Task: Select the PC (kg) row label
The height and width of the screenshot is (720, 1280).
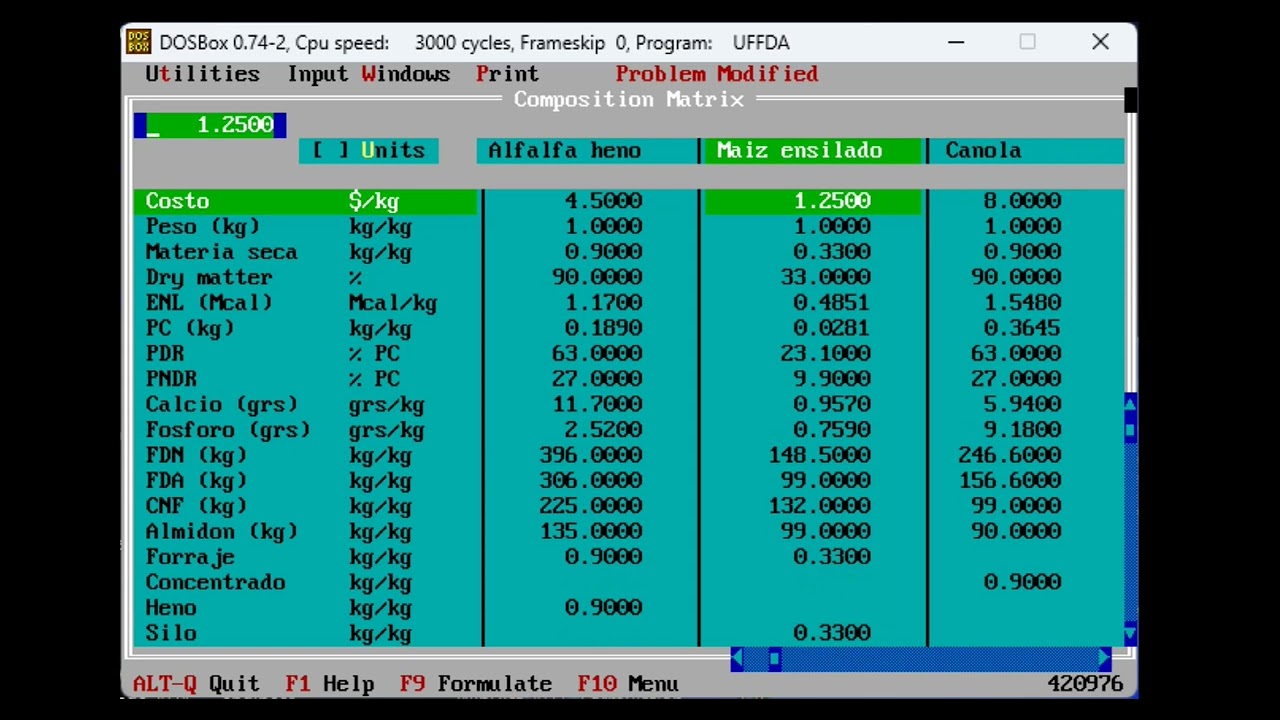Action: [x=190, y=328]
